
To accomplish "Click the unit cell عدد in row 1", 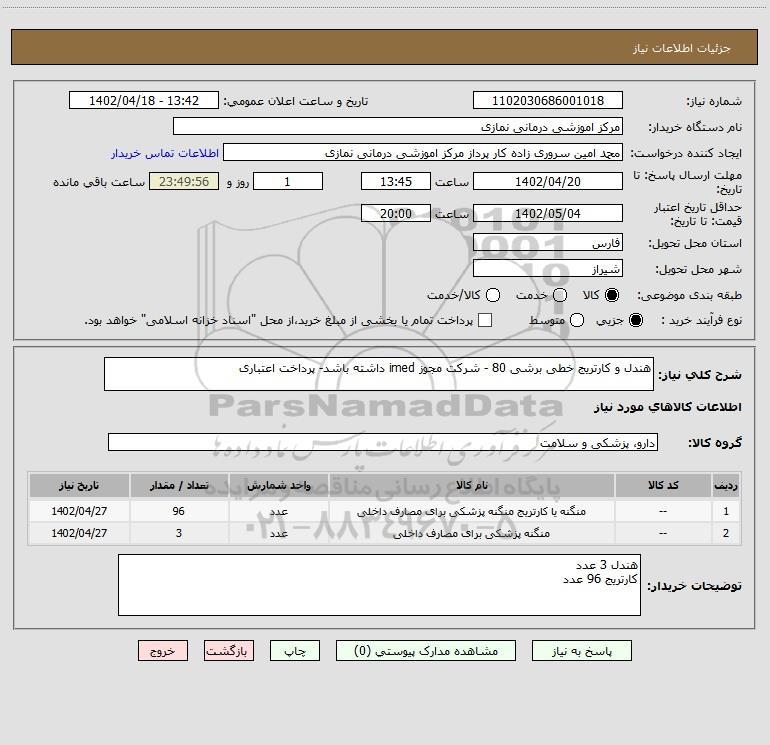I will 278,511.
